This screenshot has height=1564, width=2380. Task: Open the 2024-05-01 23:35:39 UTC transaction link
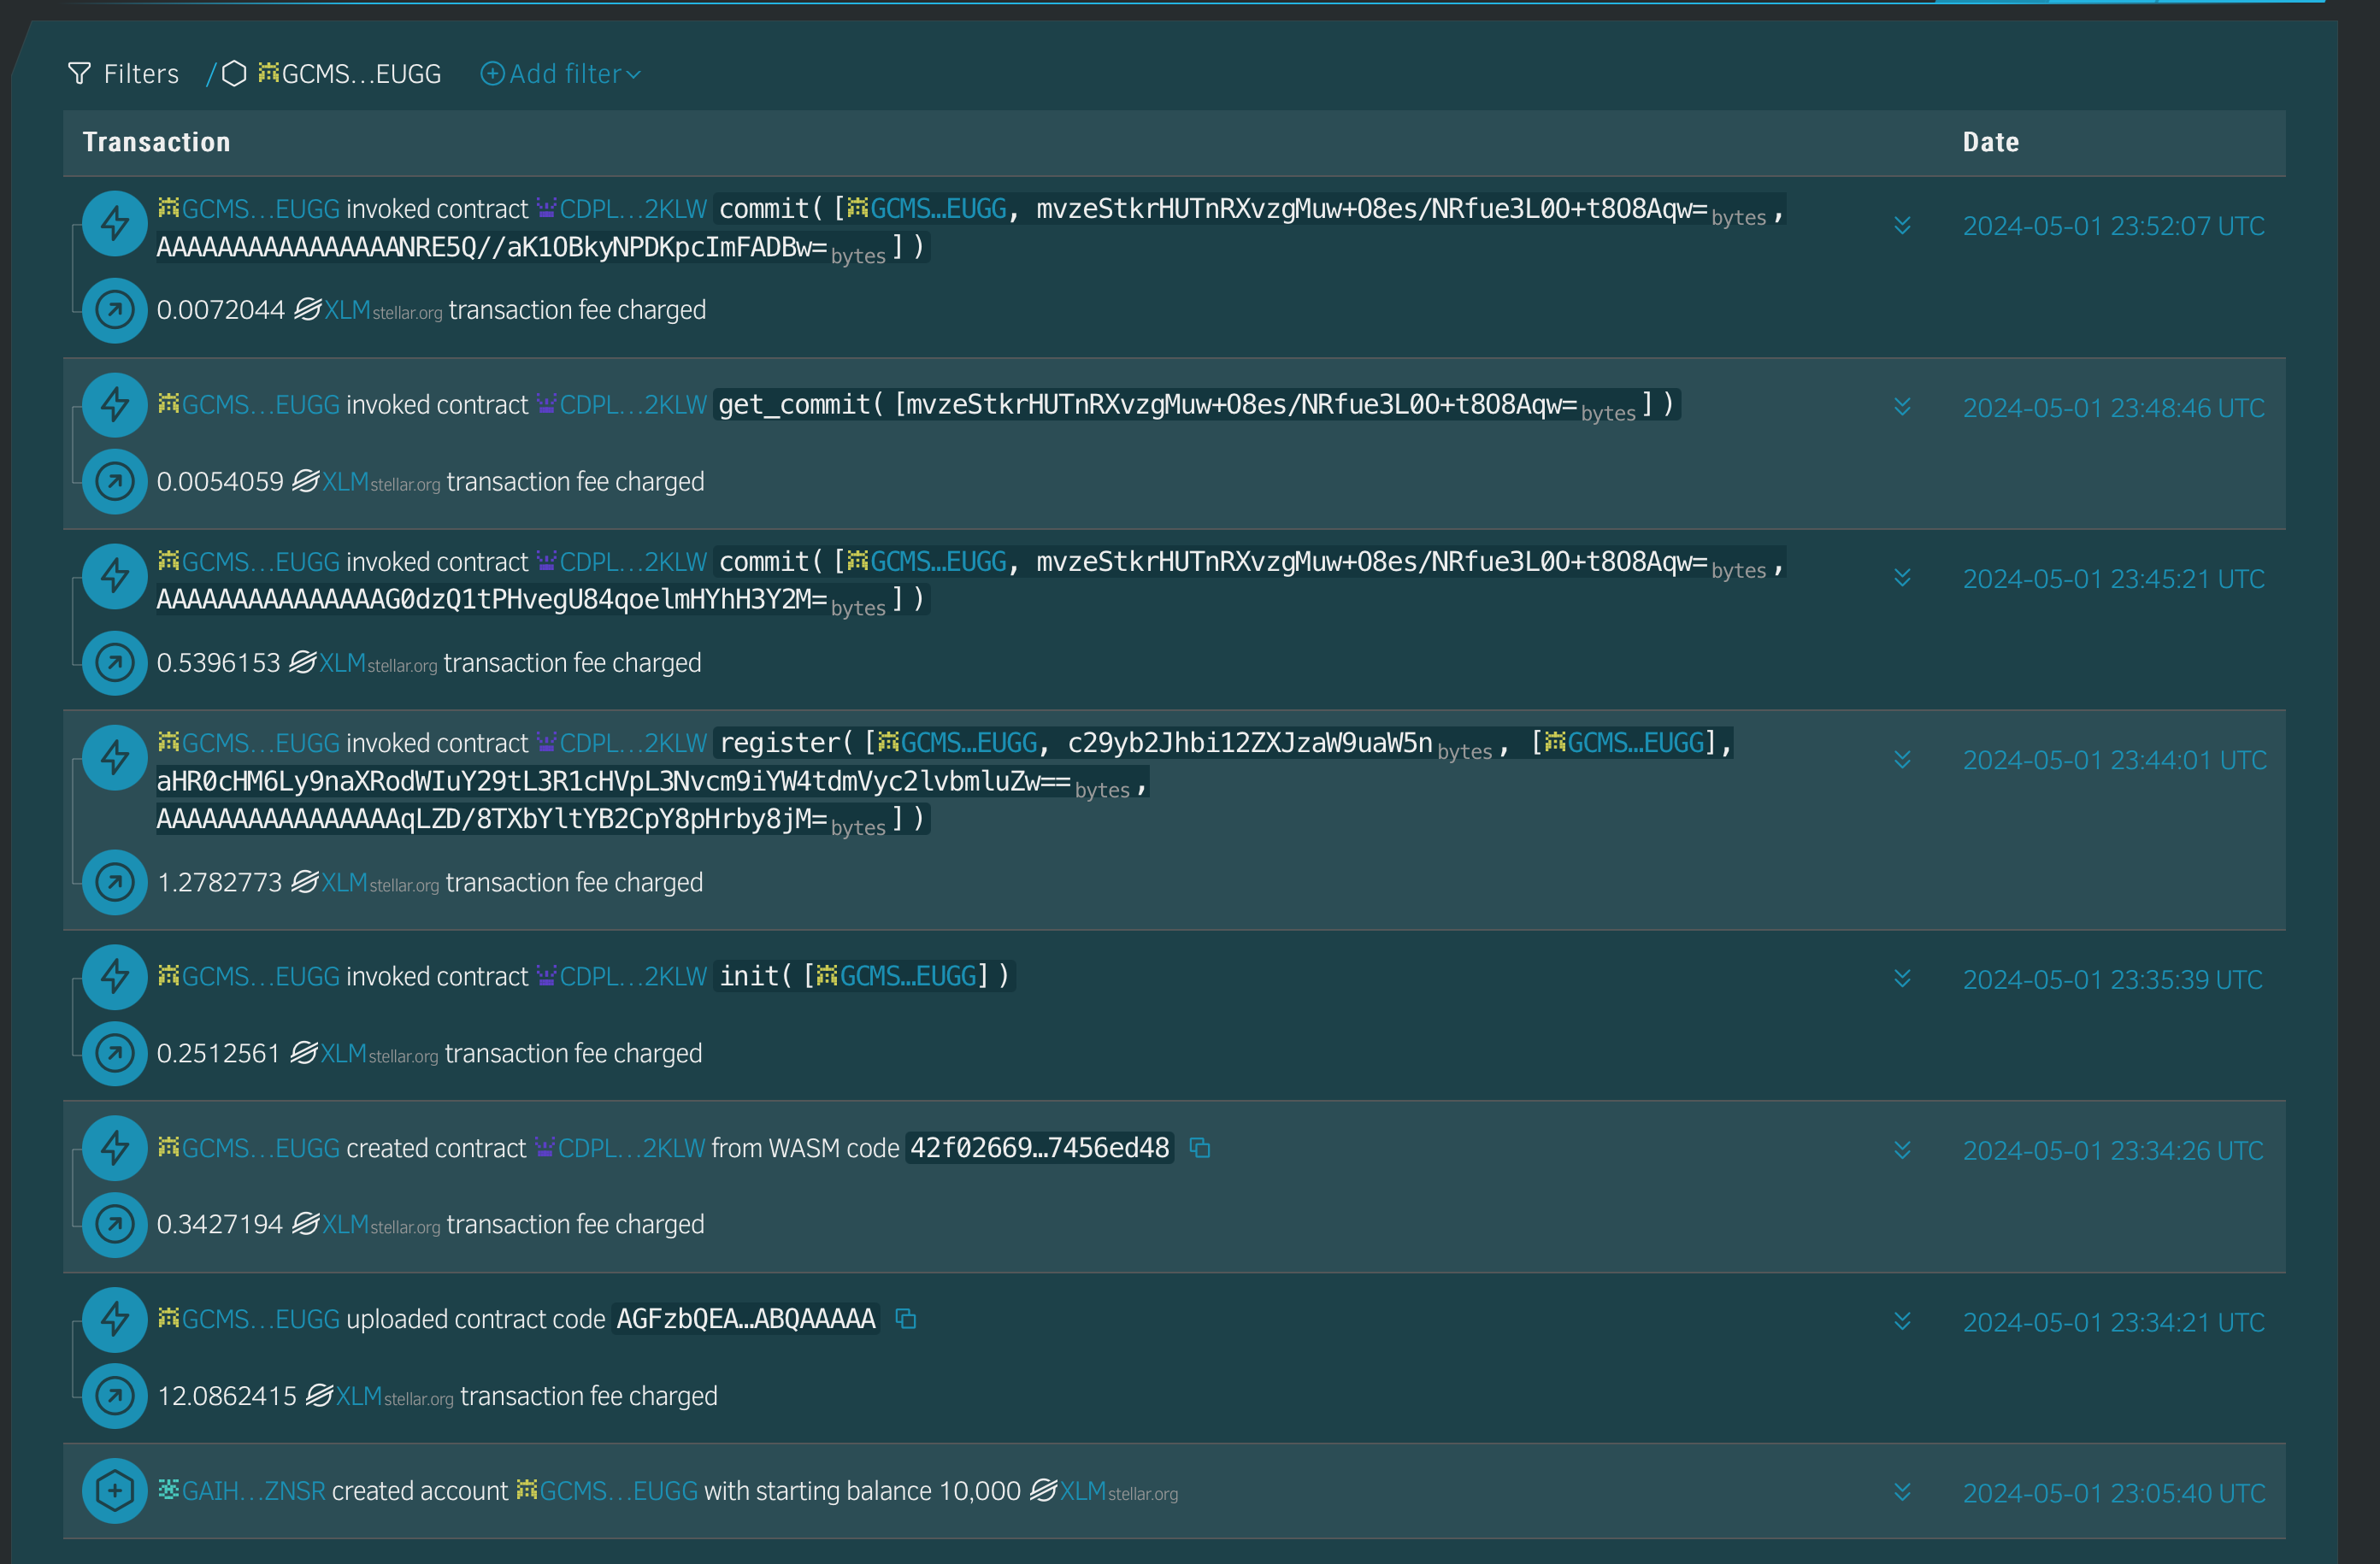click(x=2112, y=979)
